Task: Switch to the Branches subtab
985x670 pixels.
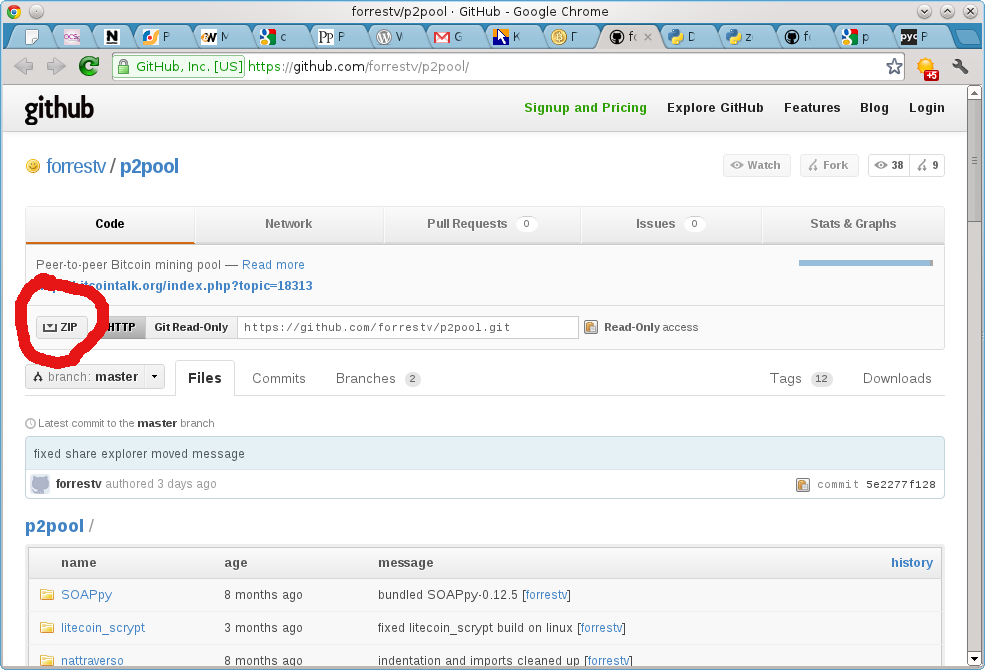Action: coord(378,379)
